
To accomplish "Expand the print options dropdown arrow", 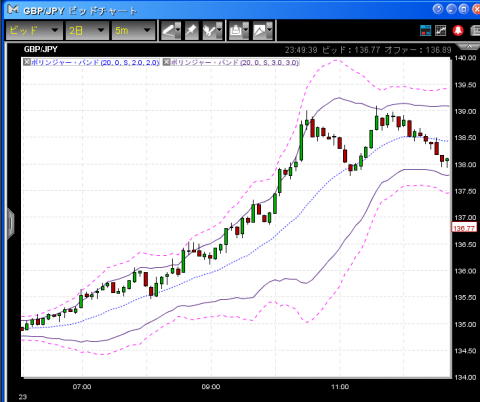I will pyautogui.click(x=246, y=31).
